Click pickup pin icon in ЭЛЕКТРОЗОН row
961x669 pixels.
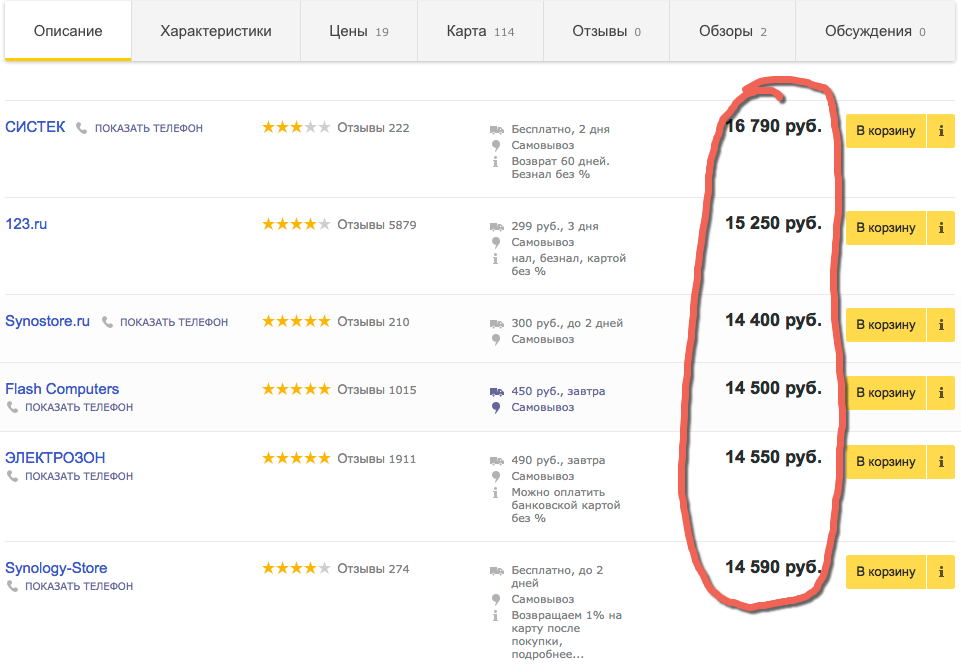coord(496,477)
